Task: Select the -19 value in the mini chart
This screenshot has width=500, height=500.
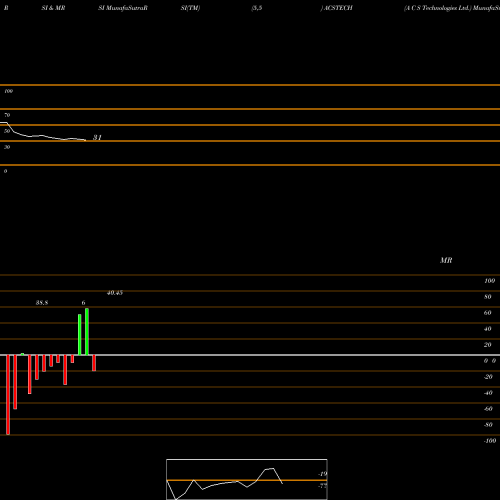Action: coord(322,474)
